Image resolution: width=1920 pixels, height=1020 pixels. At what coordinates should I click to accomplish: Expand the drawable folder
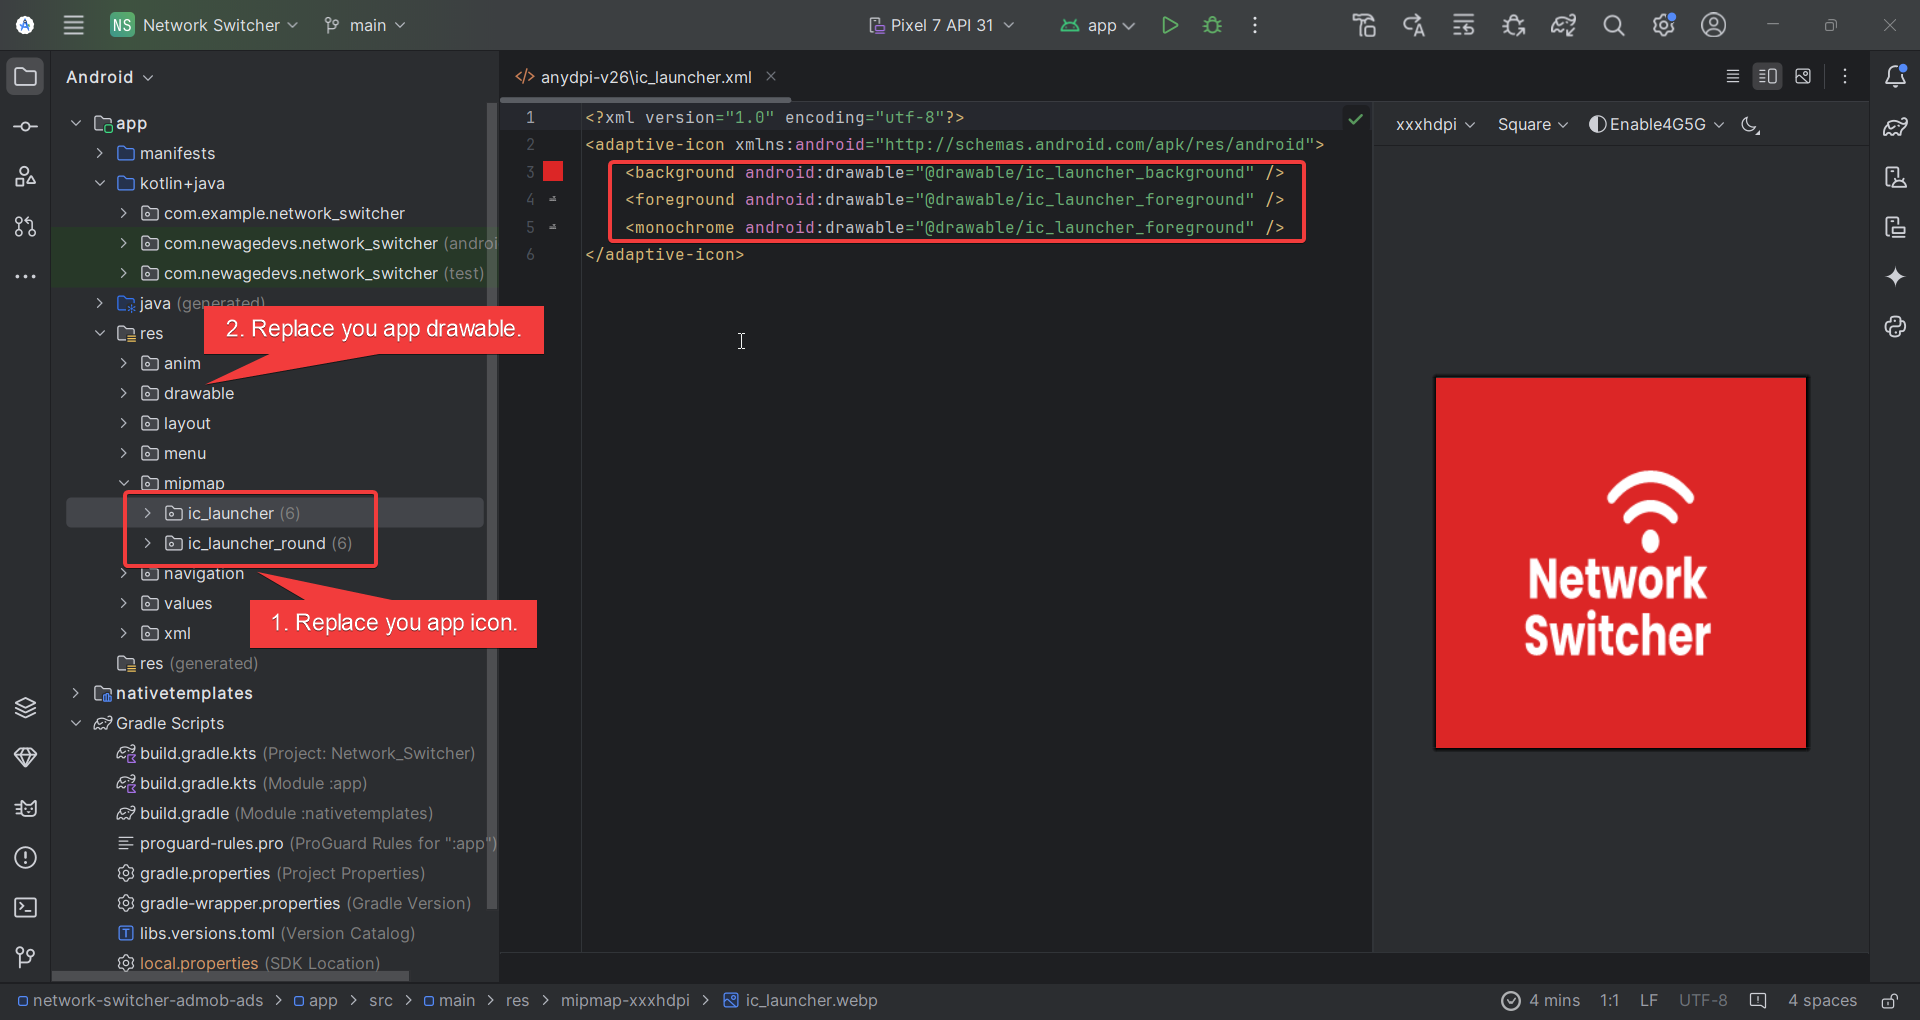[124, 393]
